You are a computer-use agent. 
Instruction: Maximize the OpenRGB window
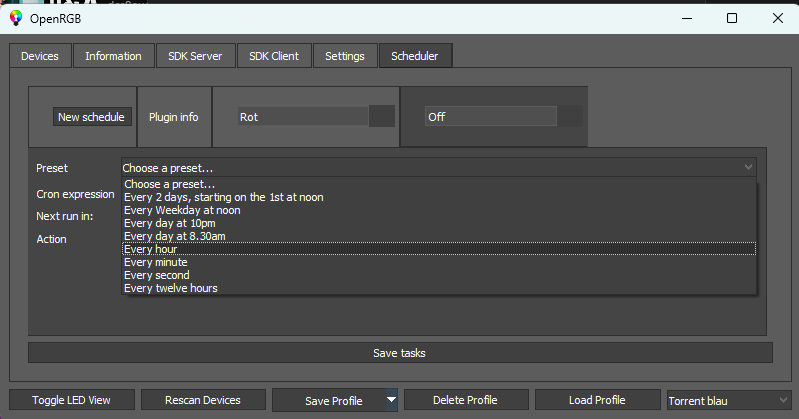tap(732, 18)
